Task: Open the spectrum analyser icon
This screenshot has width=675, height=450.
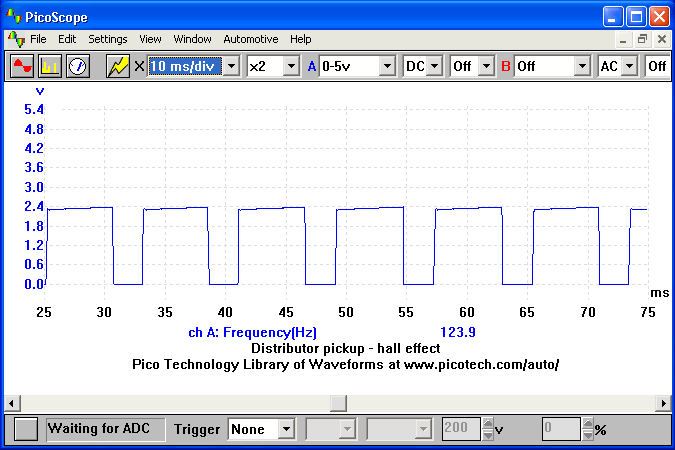Action: coord(50,66)
